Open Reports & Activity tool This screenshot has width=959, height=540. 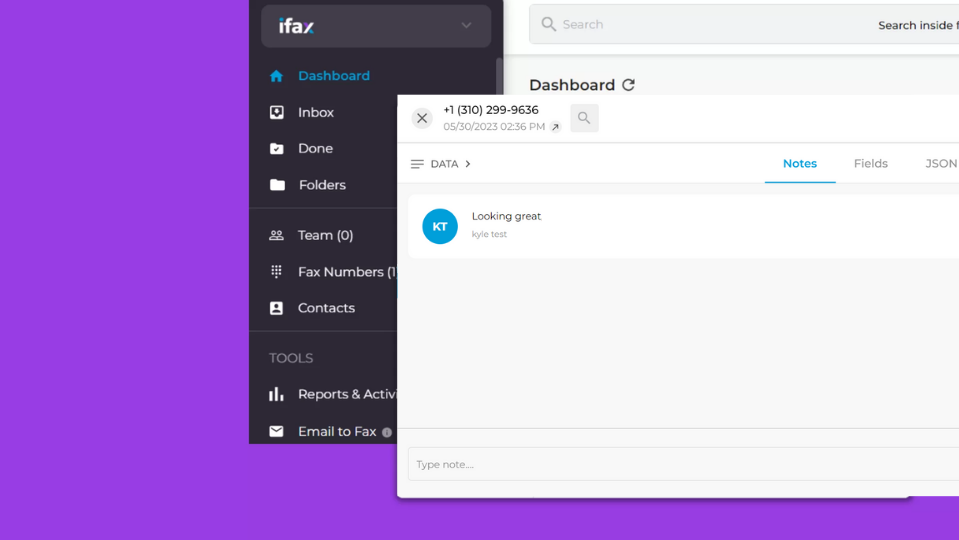[x=347, y=394]
